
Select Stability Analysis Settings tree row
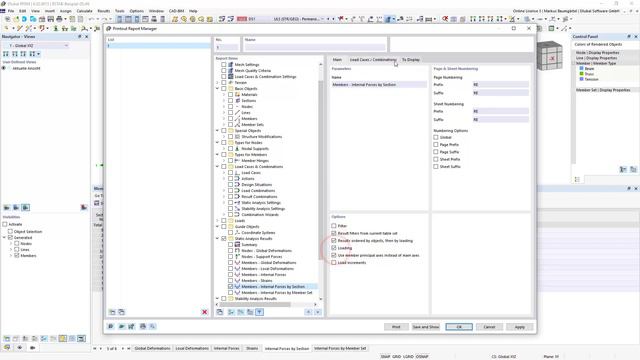coord(263,209)
